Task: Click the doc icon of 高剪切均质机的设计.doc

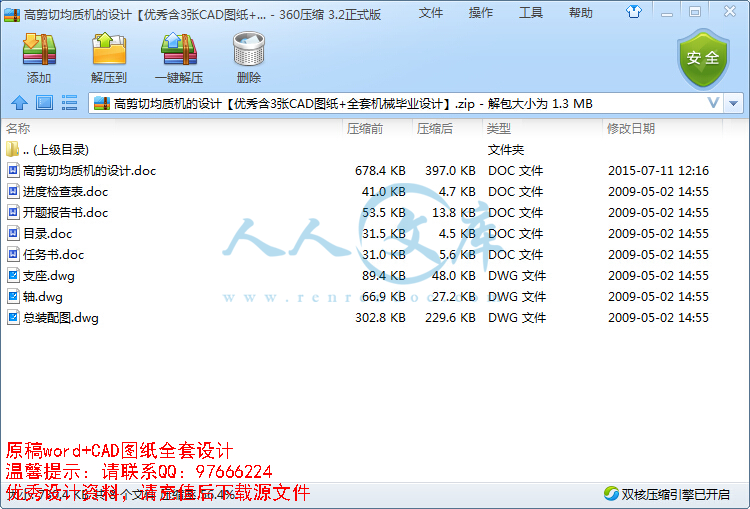Action: (13, 170)
